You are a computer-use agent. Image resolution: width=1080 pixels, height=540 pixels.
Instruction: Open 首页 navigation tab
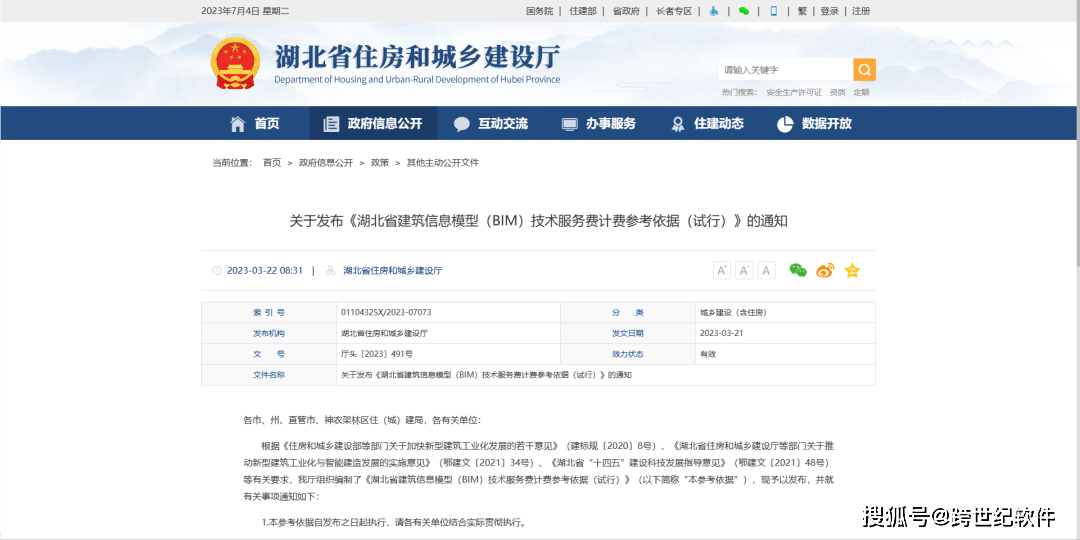(x=267, y=124)
